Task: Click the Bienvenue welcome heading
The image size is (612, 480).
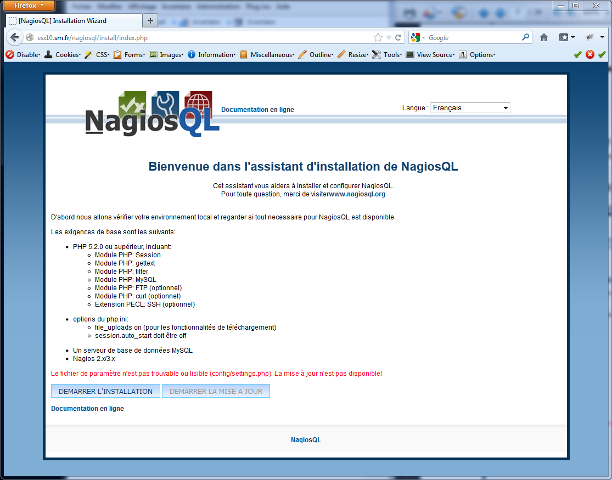Action: (x=303, y=167)
